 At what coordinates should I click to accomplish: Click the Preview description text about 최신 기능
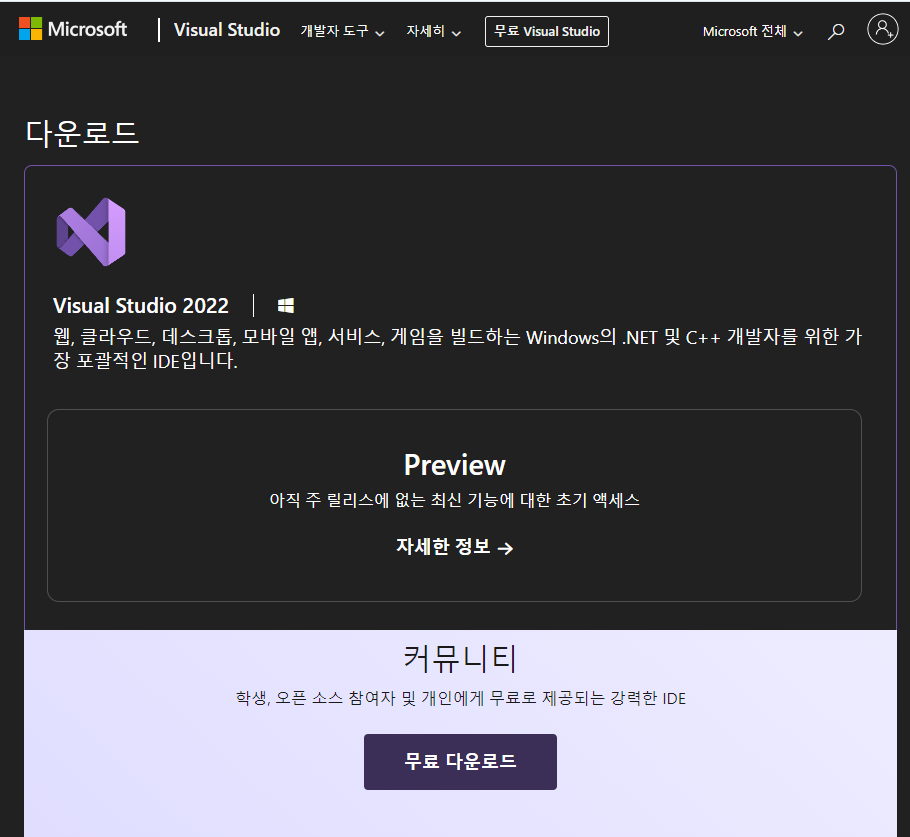[x=454, y=500]
